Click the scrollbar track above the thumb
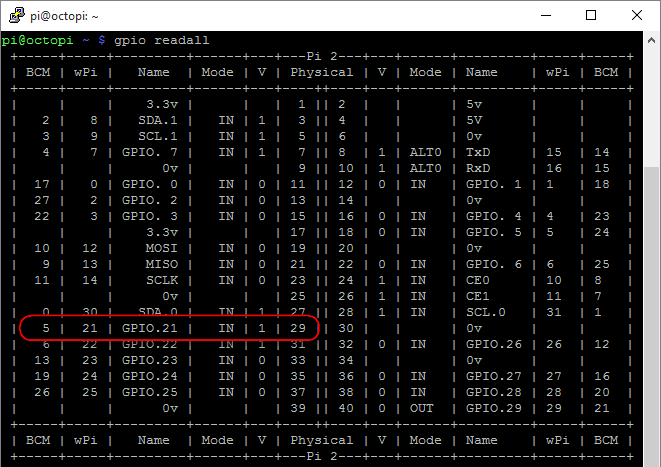The height and width of the screenshot is (467, 661). (651, 108)
